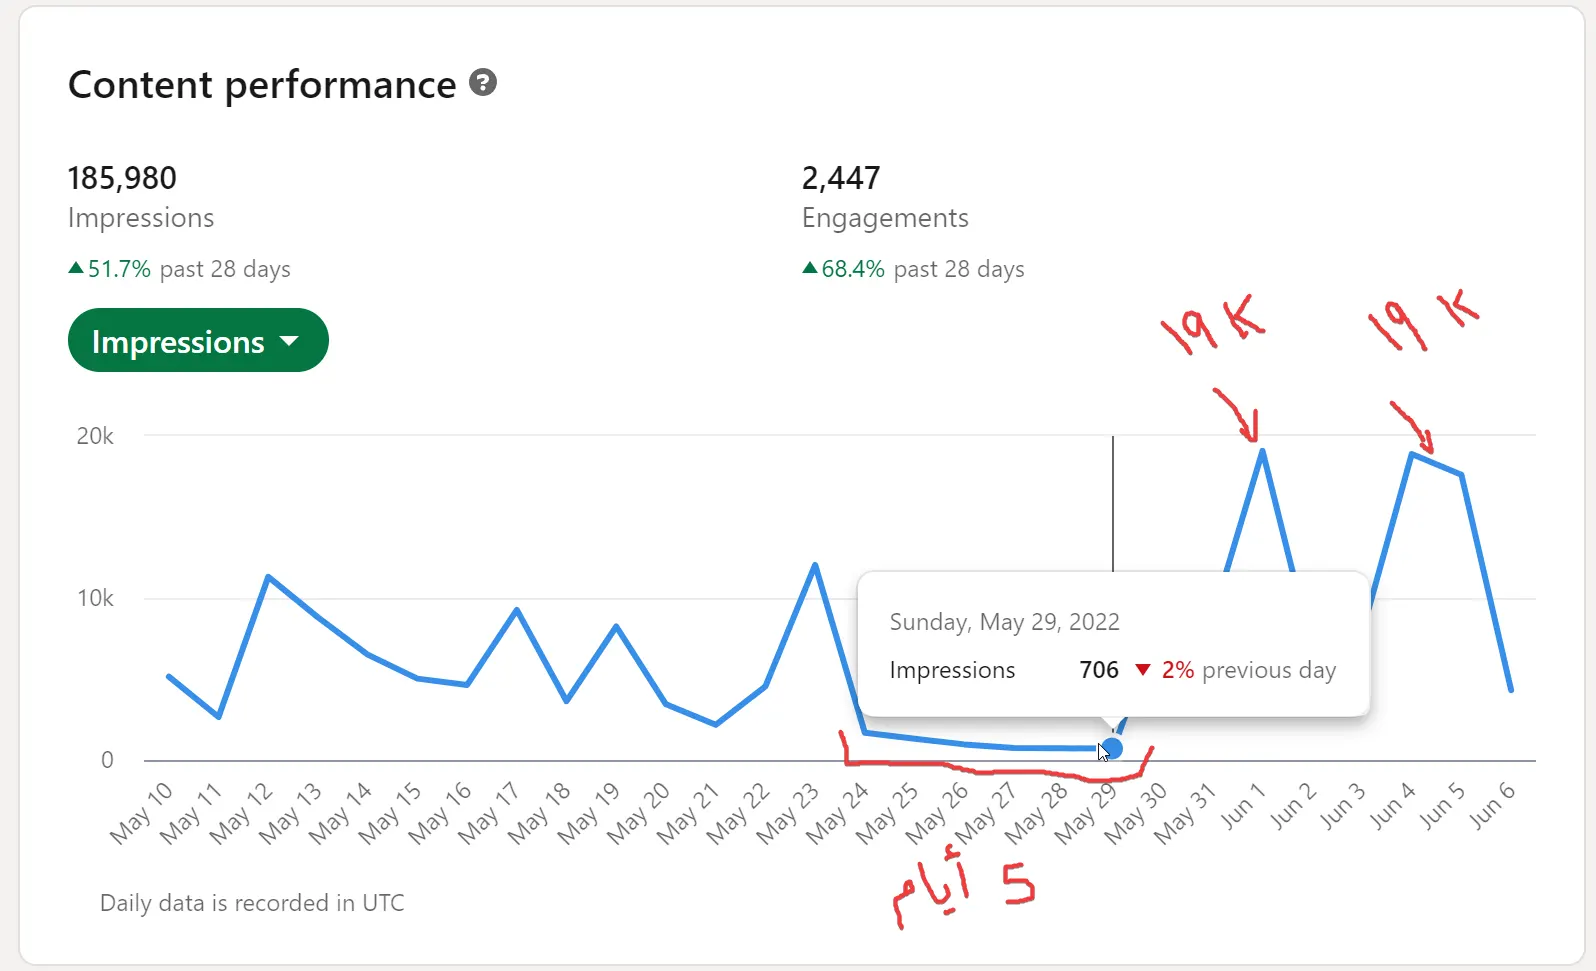1596x971 pixels.
Task: Click the May 19 peak on the line
Action: (616, 626)
